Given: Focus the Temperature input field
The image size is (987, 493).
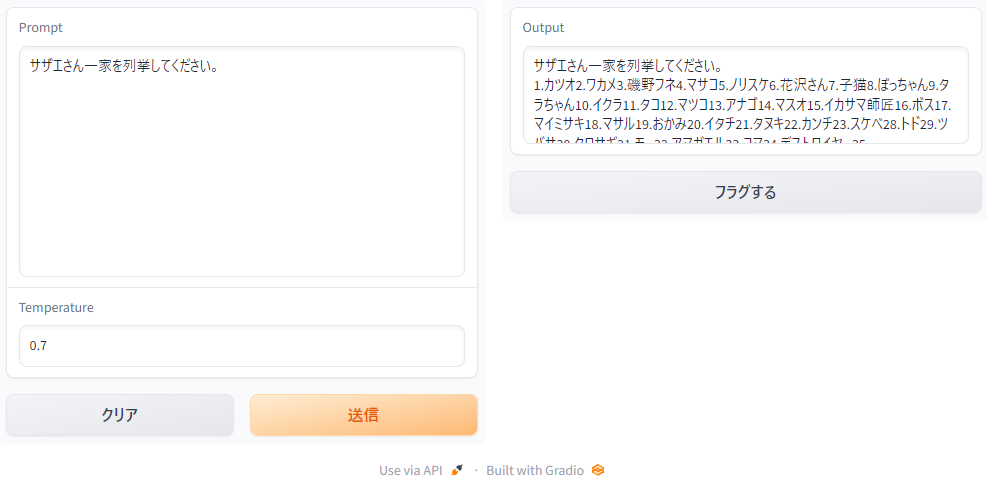Looking at the screenshot, I should click(242, 346).
